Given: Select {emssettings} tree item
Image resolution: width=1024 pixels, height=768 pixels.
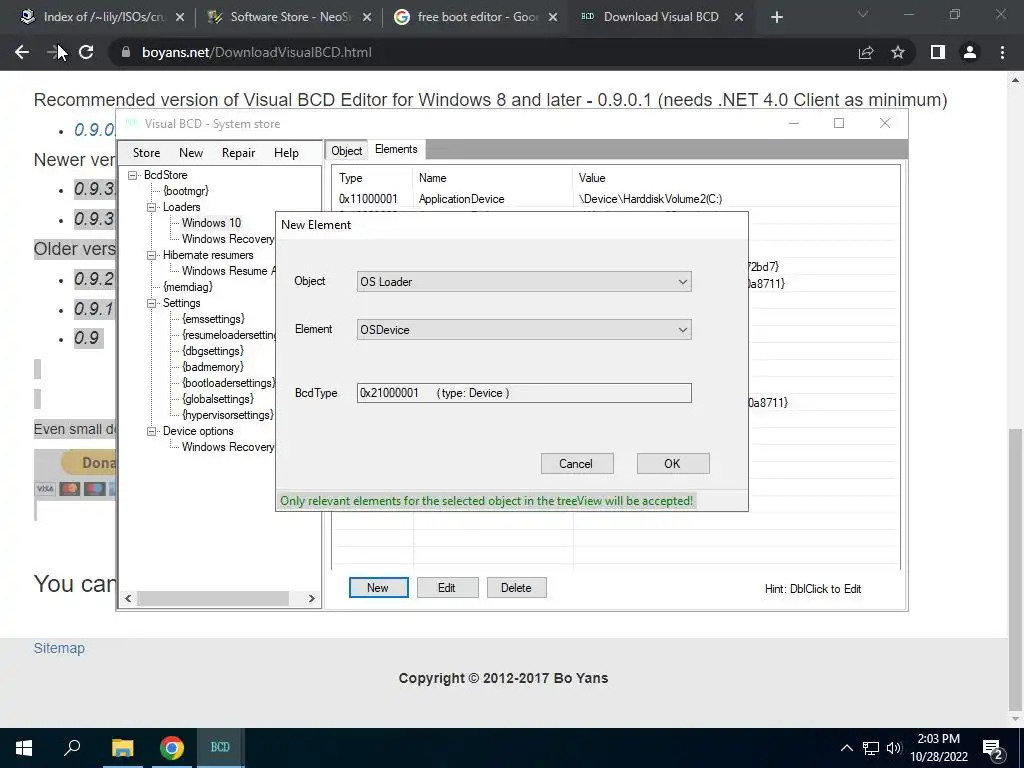Looking at the screenshot, I should click(214, 319).
